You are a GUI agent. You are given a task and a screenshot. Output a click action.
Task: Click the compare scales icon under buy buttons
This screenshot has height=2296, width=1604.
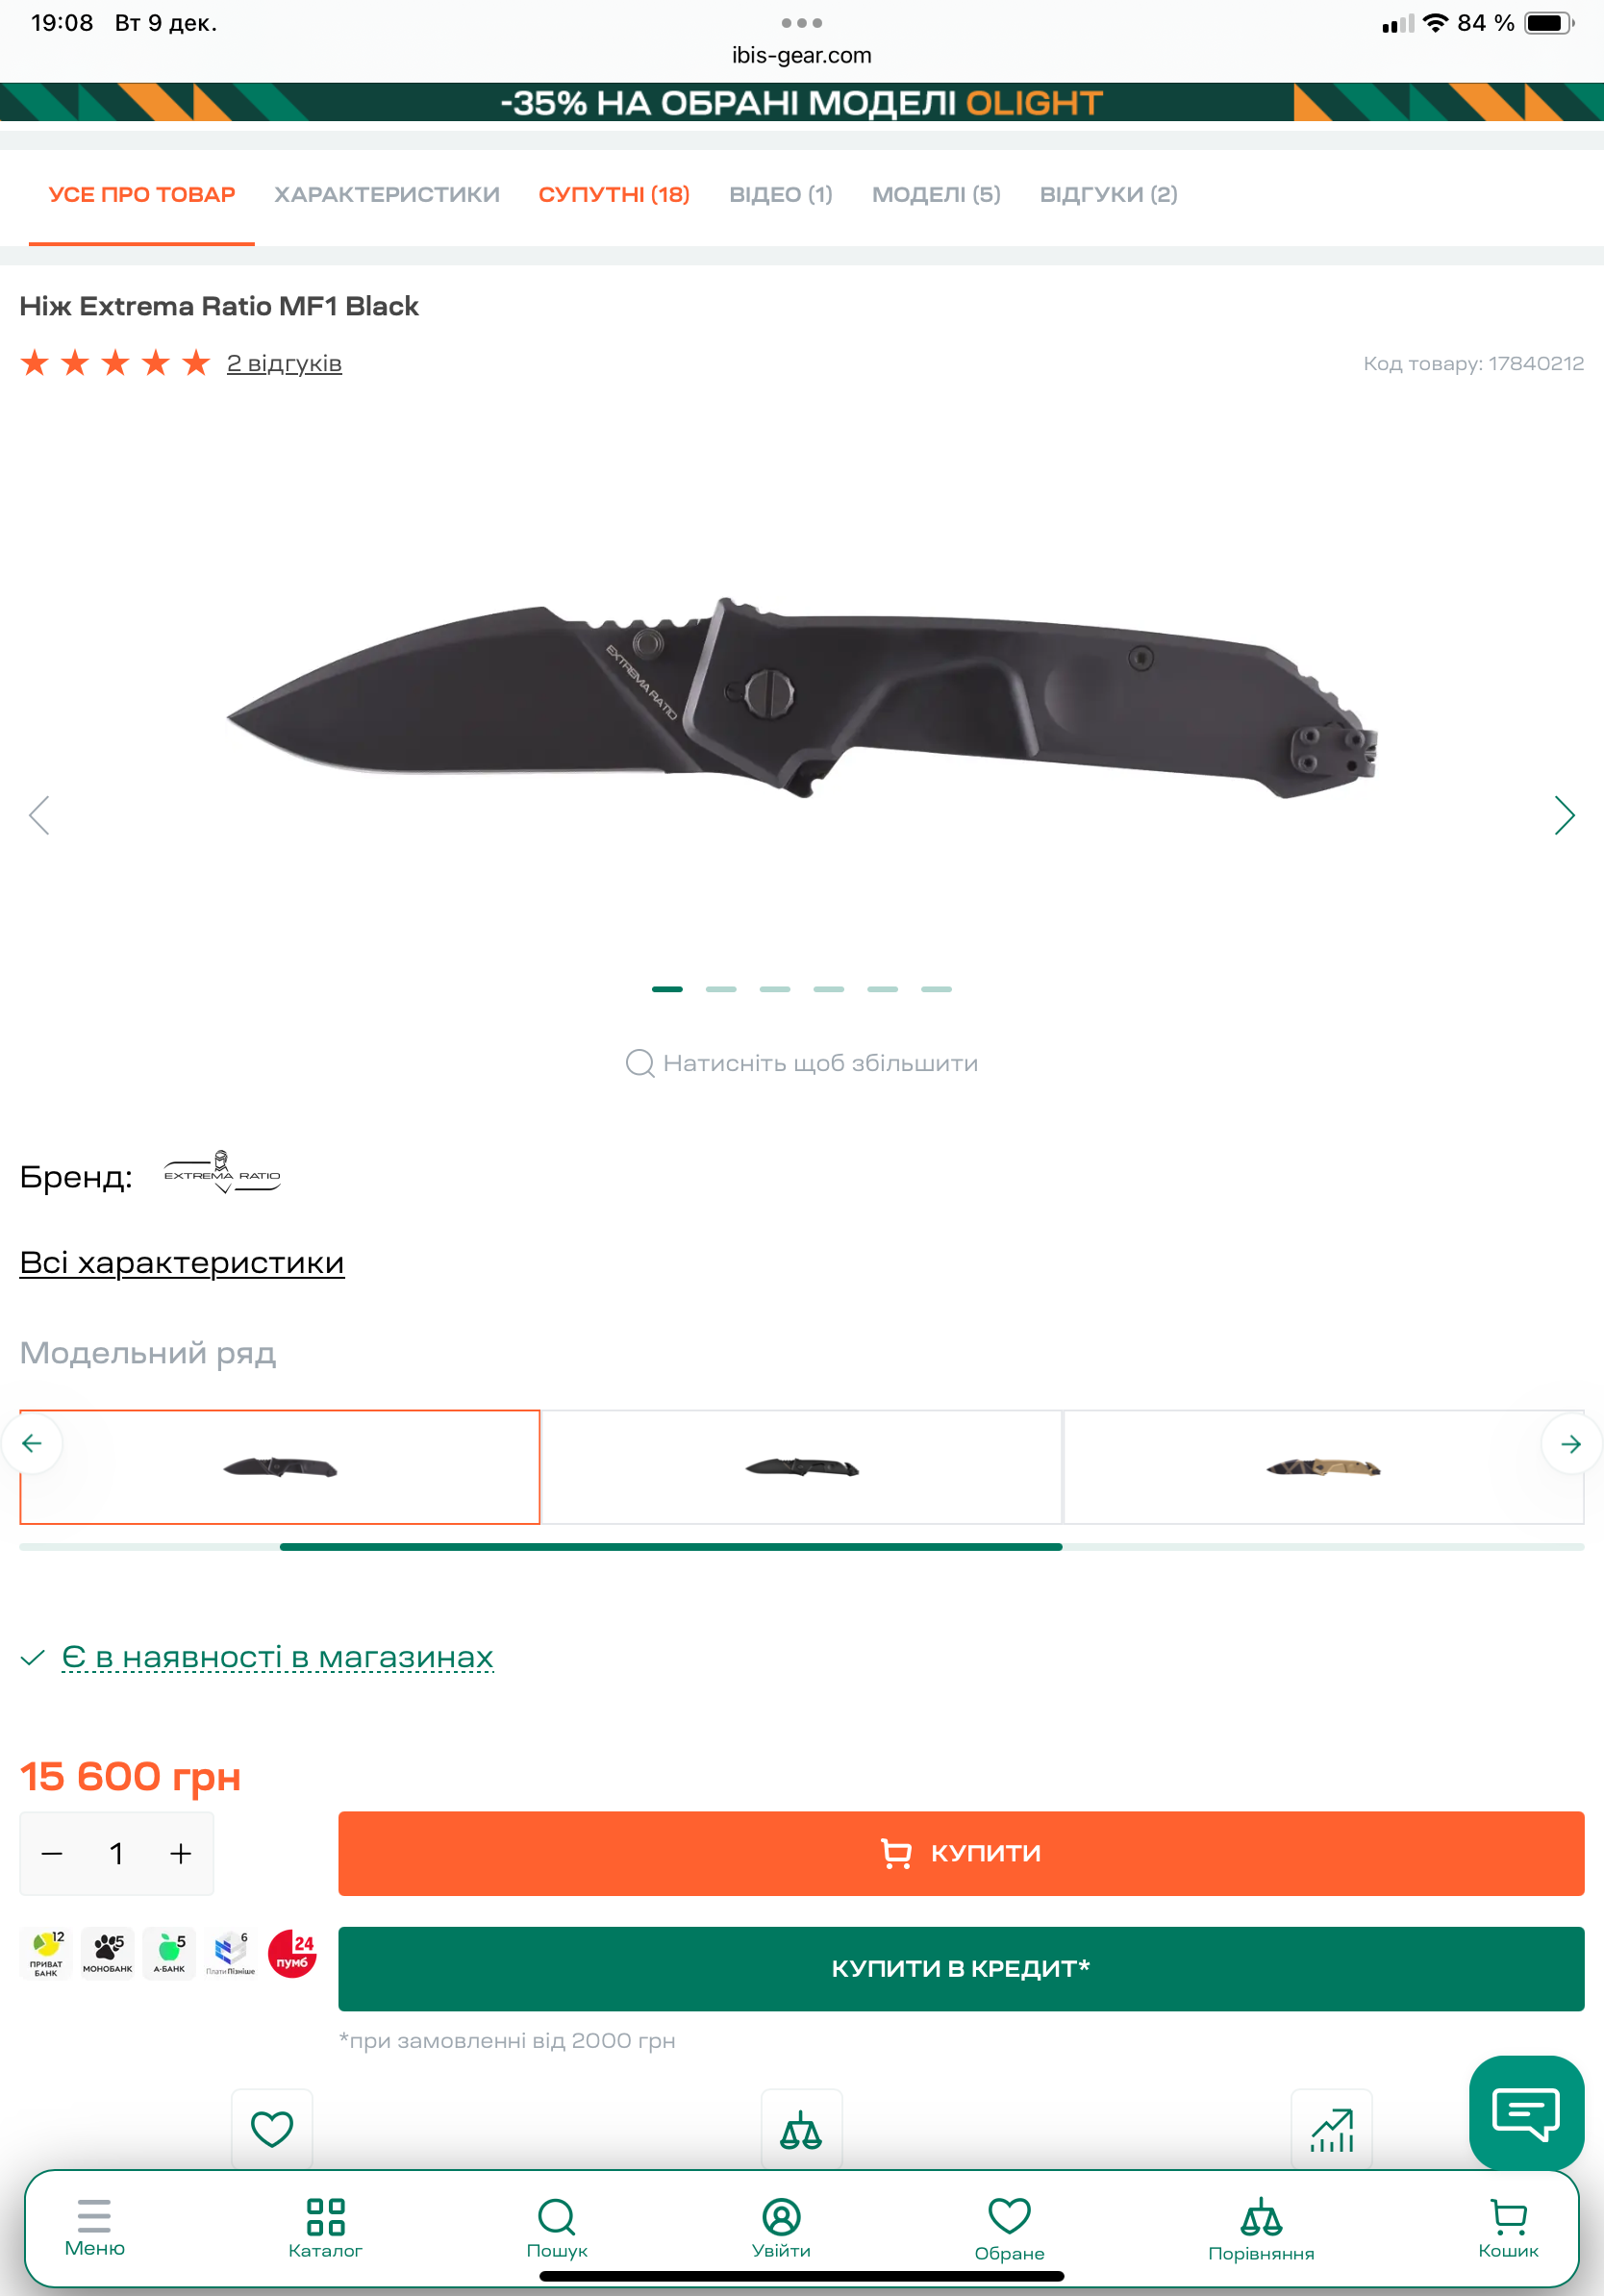pyautogui.click(x=801, y=2128)
